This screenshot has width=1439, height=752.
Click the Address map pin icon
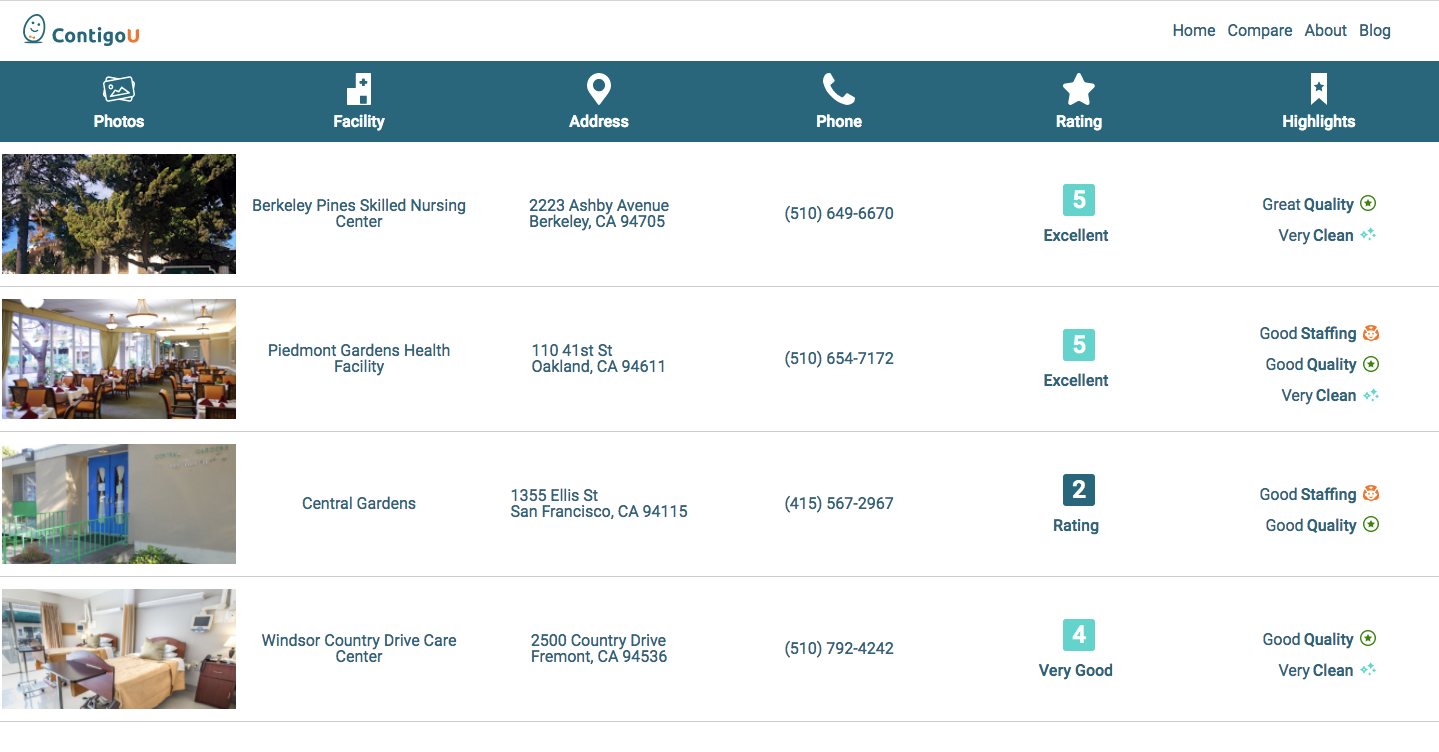point(599,89)
